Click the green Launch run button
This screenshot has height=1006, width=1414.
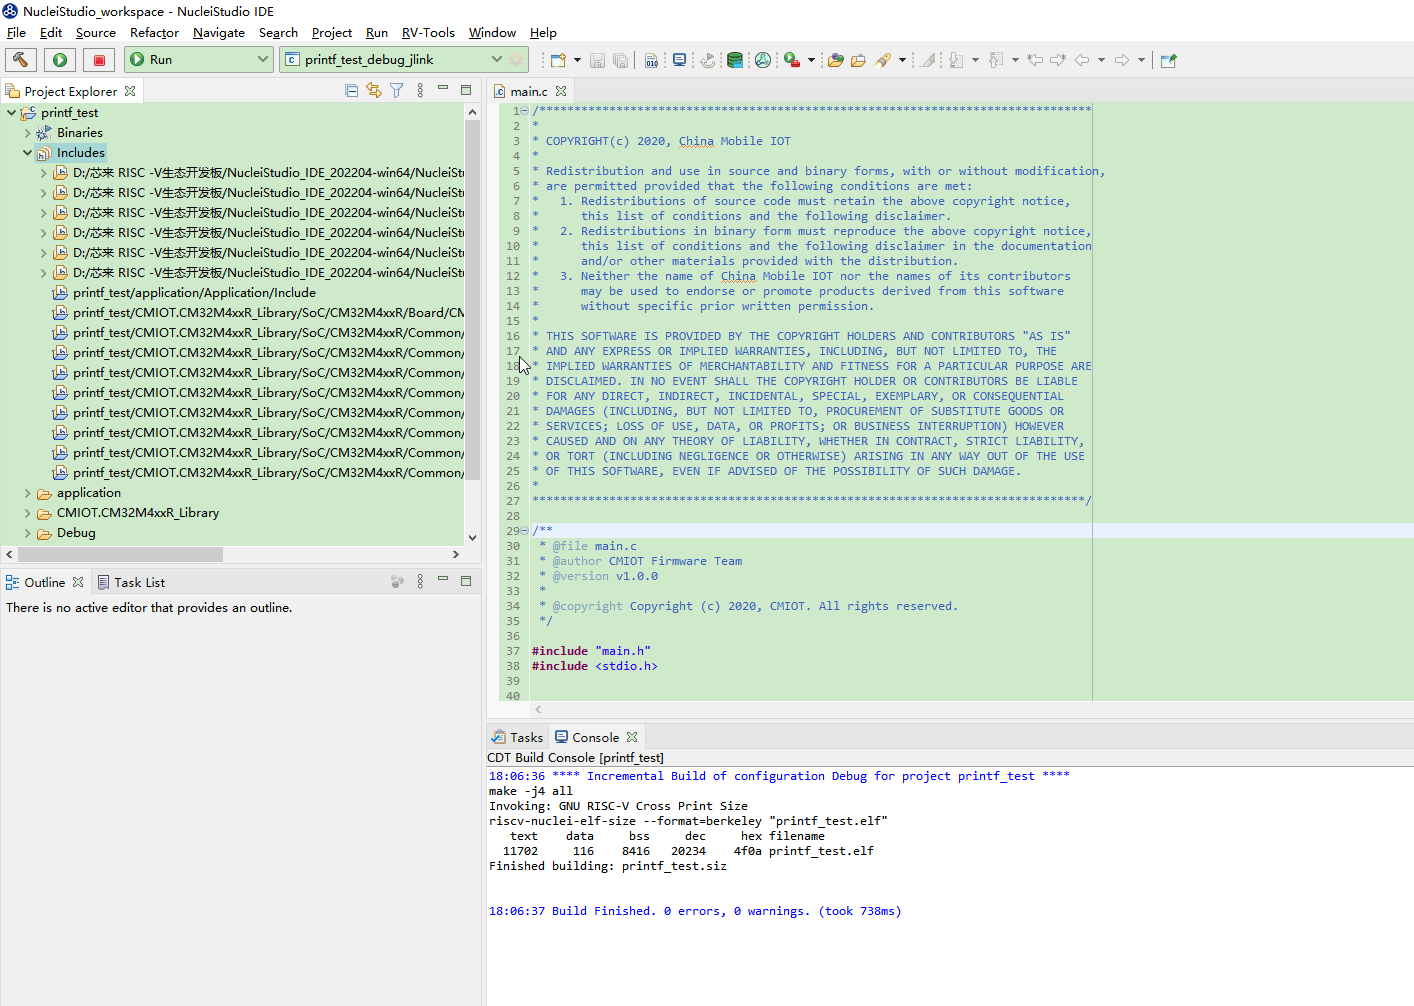(60, 60)
